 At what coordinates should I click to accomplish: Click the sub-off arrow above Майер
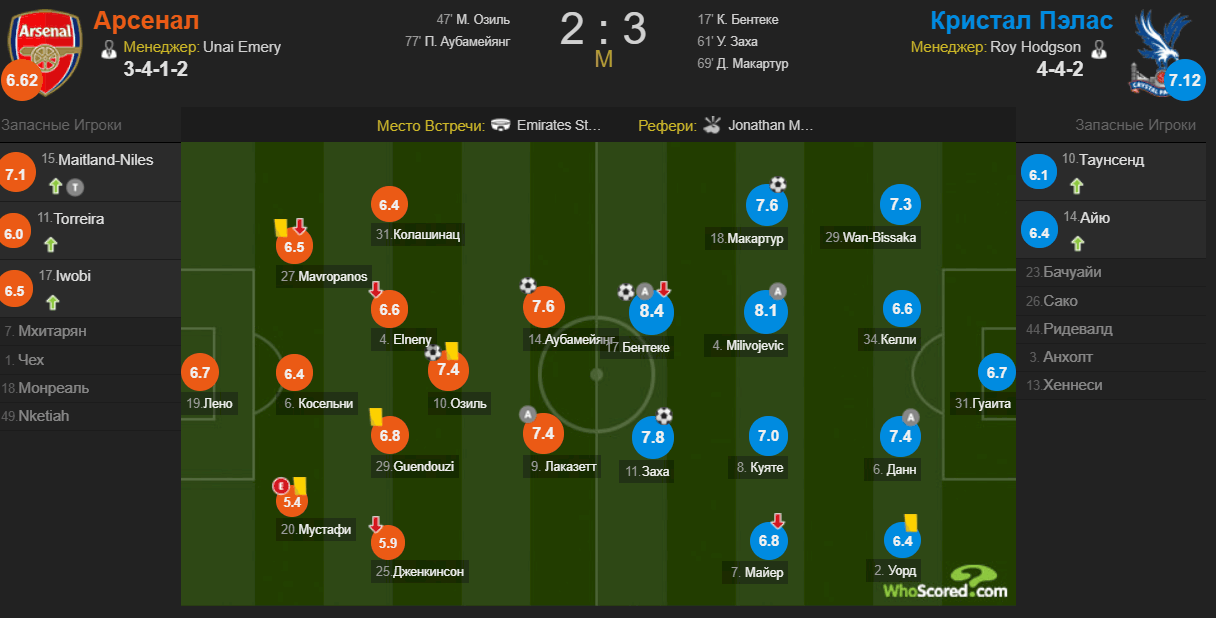coord(778,520)
